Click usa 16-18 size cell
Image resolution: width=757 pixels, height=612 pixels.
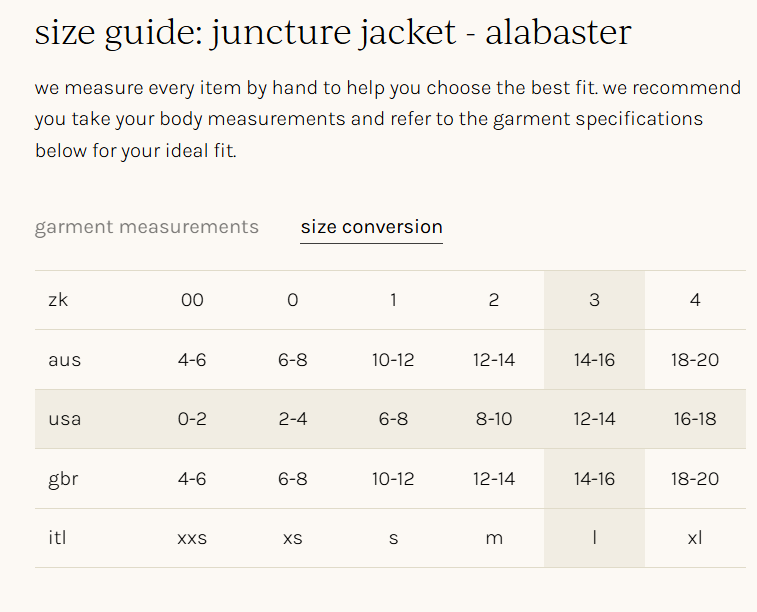[x=695, y=419]
